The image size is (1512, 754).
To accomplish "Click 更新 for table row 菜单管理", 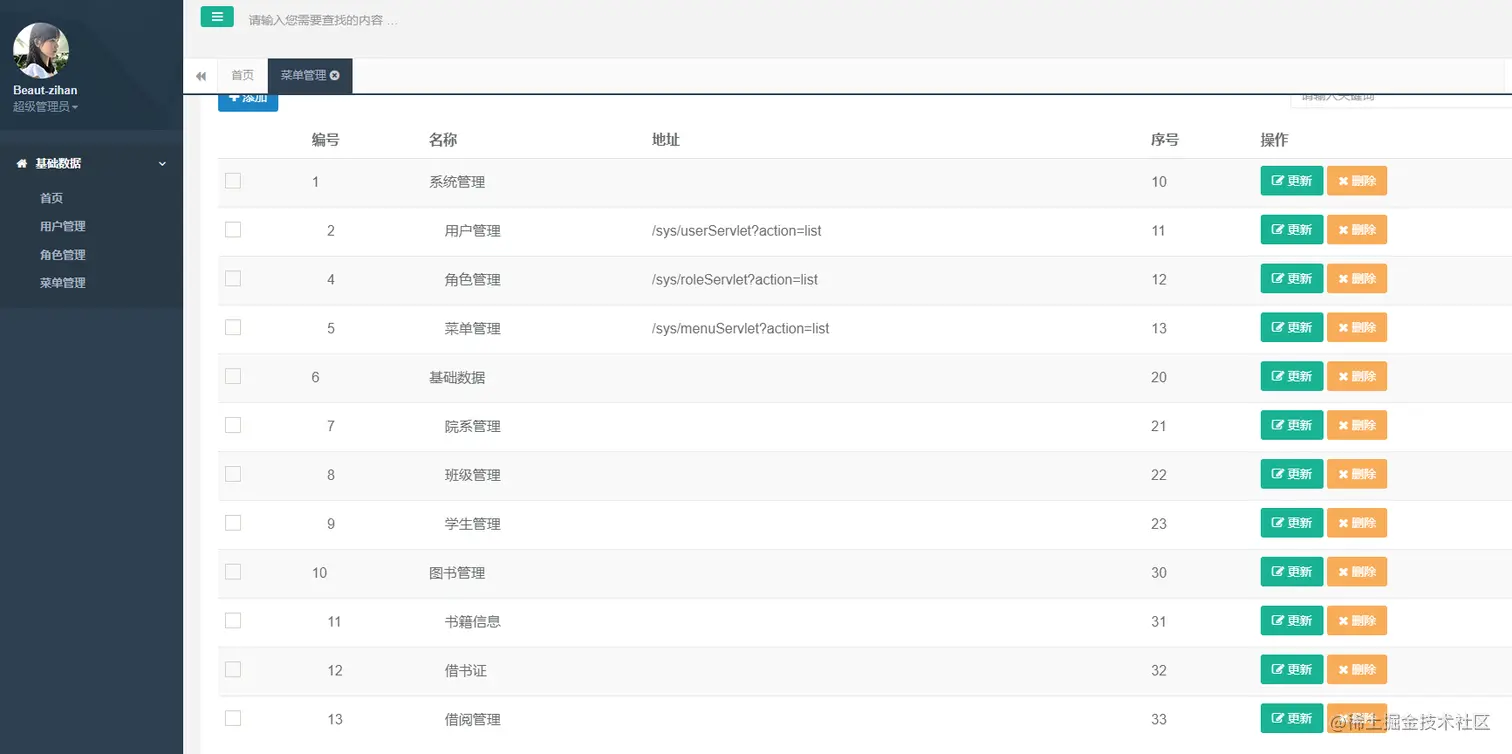I will point(1292,327).
